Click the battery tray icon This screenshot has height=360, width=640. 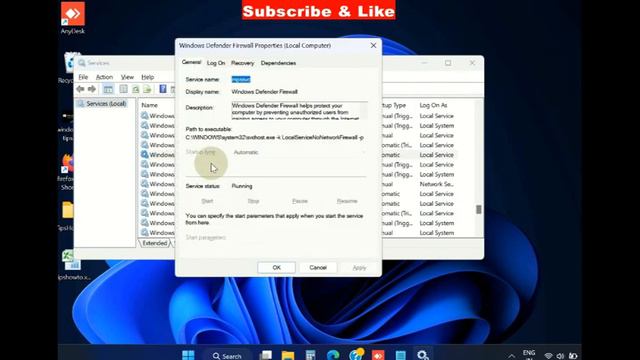click(573, 356)
